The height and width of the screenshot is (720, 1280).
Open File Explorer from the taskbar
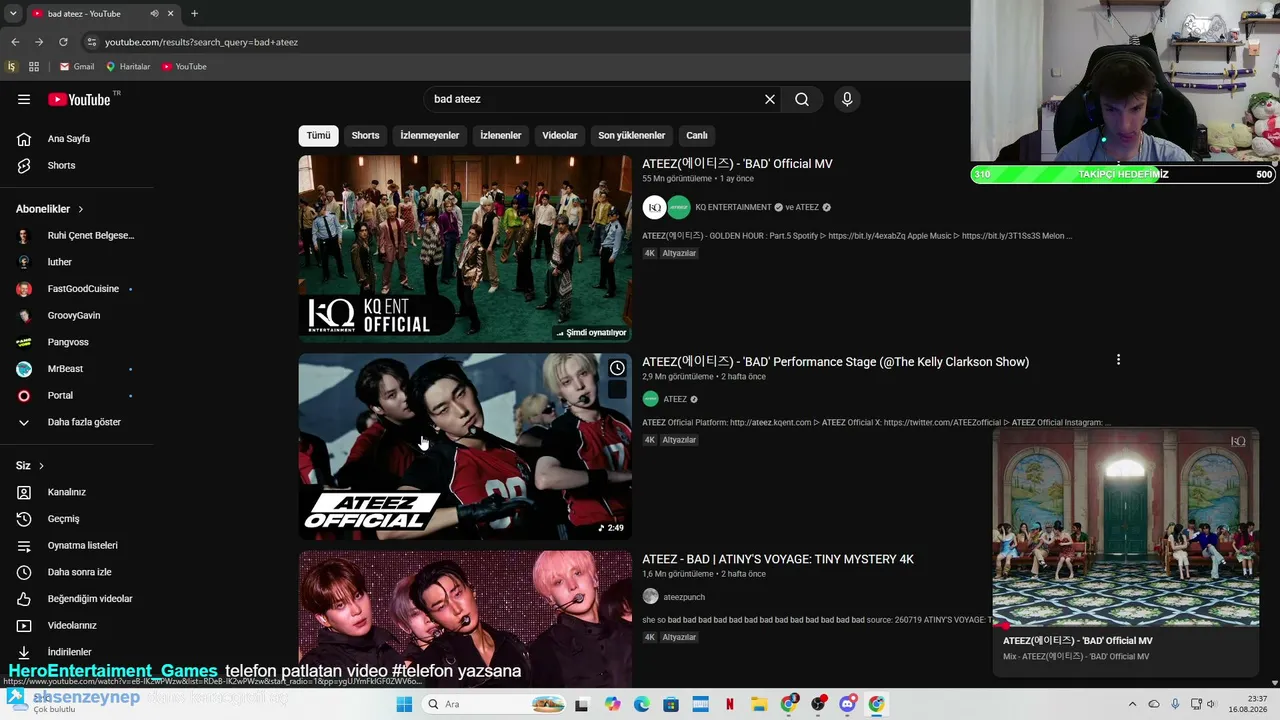(x=759, y=704)
